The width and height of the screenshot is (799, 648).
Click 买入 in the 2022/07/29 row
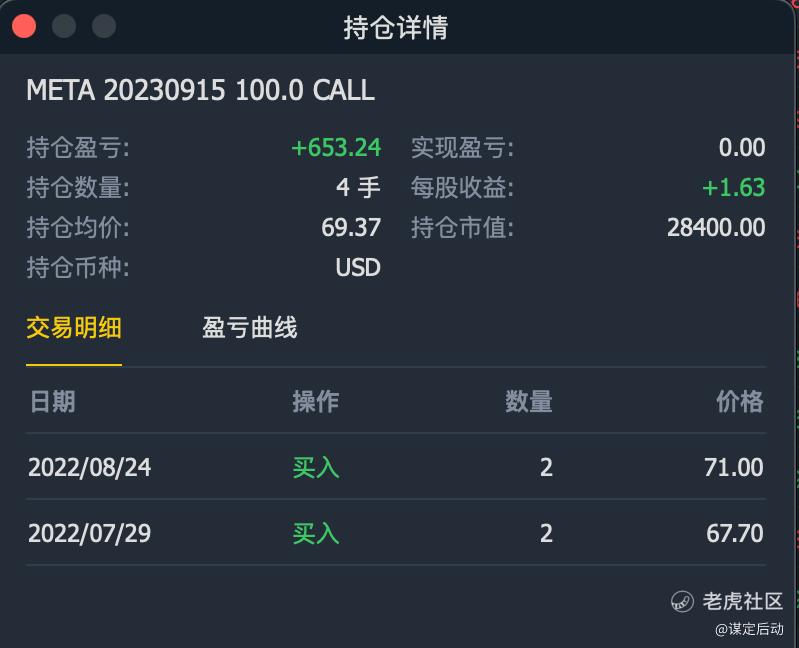click(316, 533)
